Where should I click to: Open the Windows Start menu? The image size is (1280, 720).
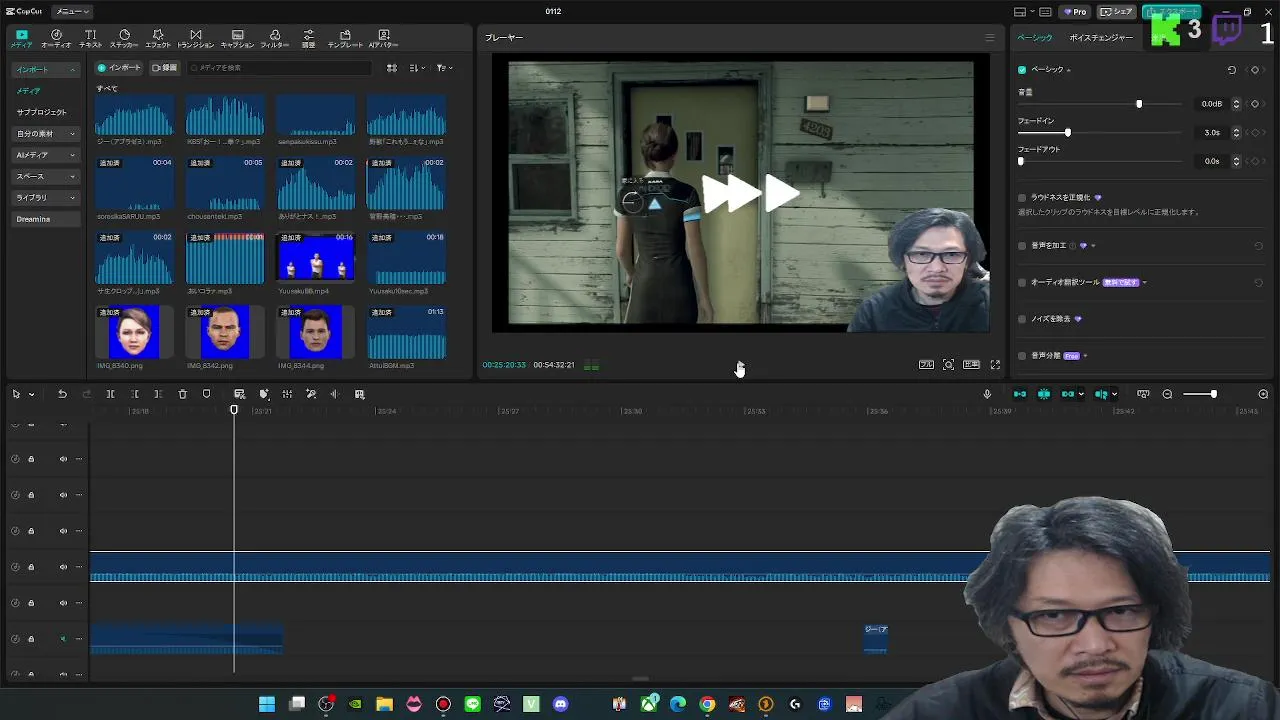[267, 704]
